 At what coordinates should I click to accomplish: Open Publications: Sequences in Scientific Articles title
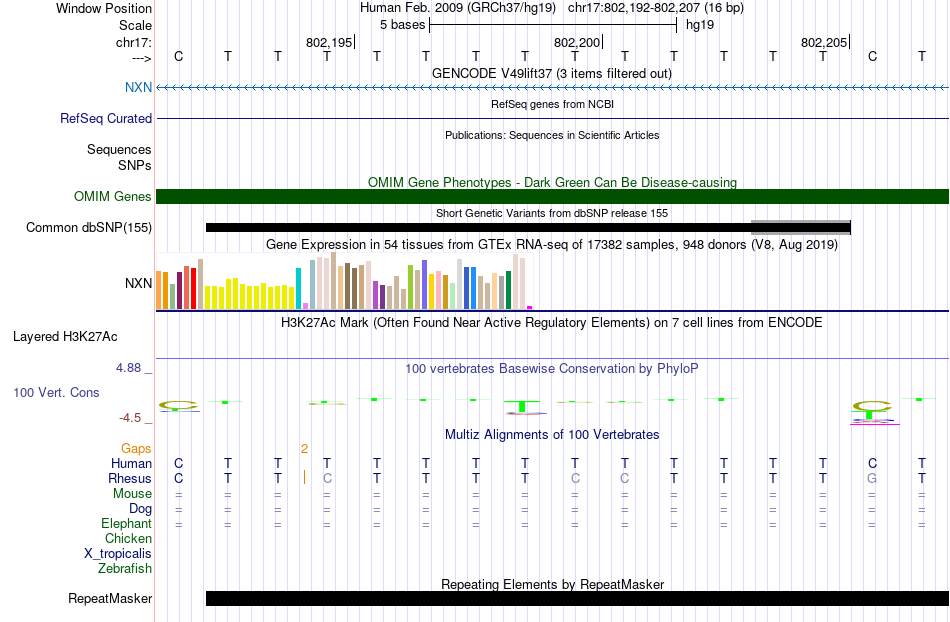552,135
